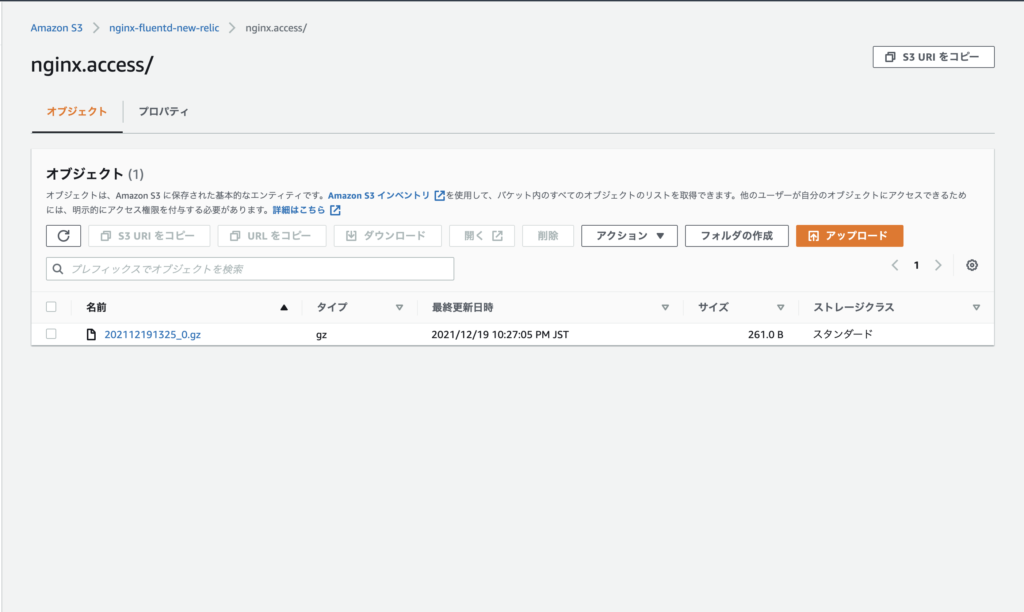Check the checkbox for 202112191325_0.gz row
Screen dimensions: 1024x612
coord(52,334)
